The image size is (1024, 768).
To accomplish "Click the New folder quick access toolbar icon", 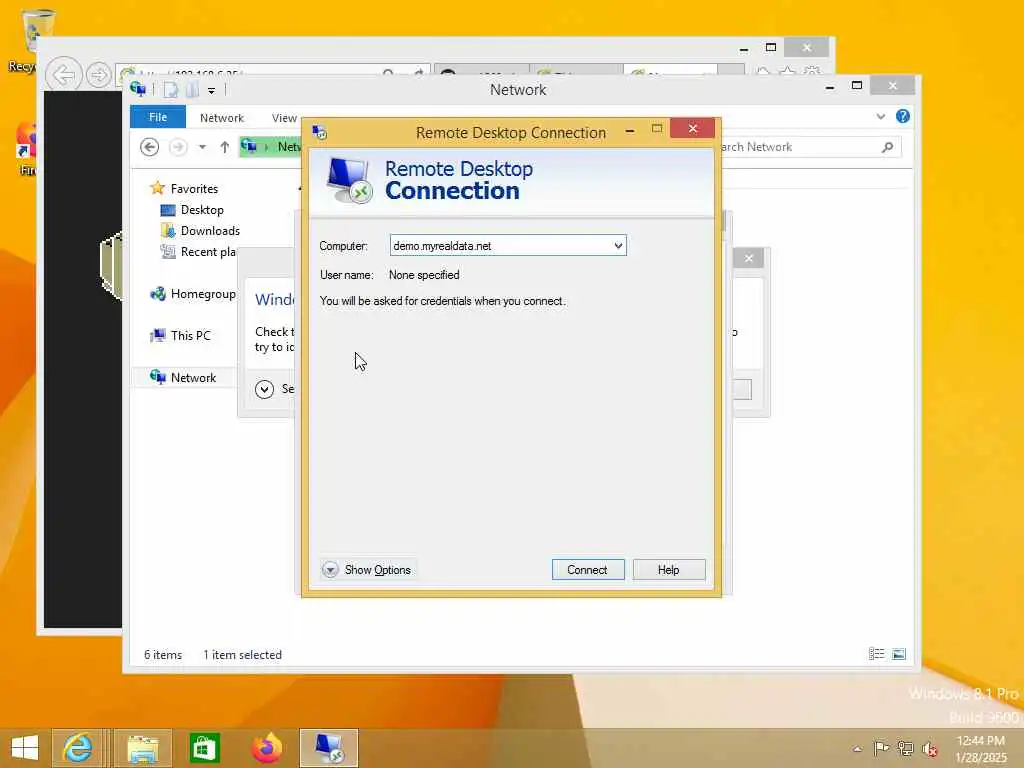I will (192, 90).
